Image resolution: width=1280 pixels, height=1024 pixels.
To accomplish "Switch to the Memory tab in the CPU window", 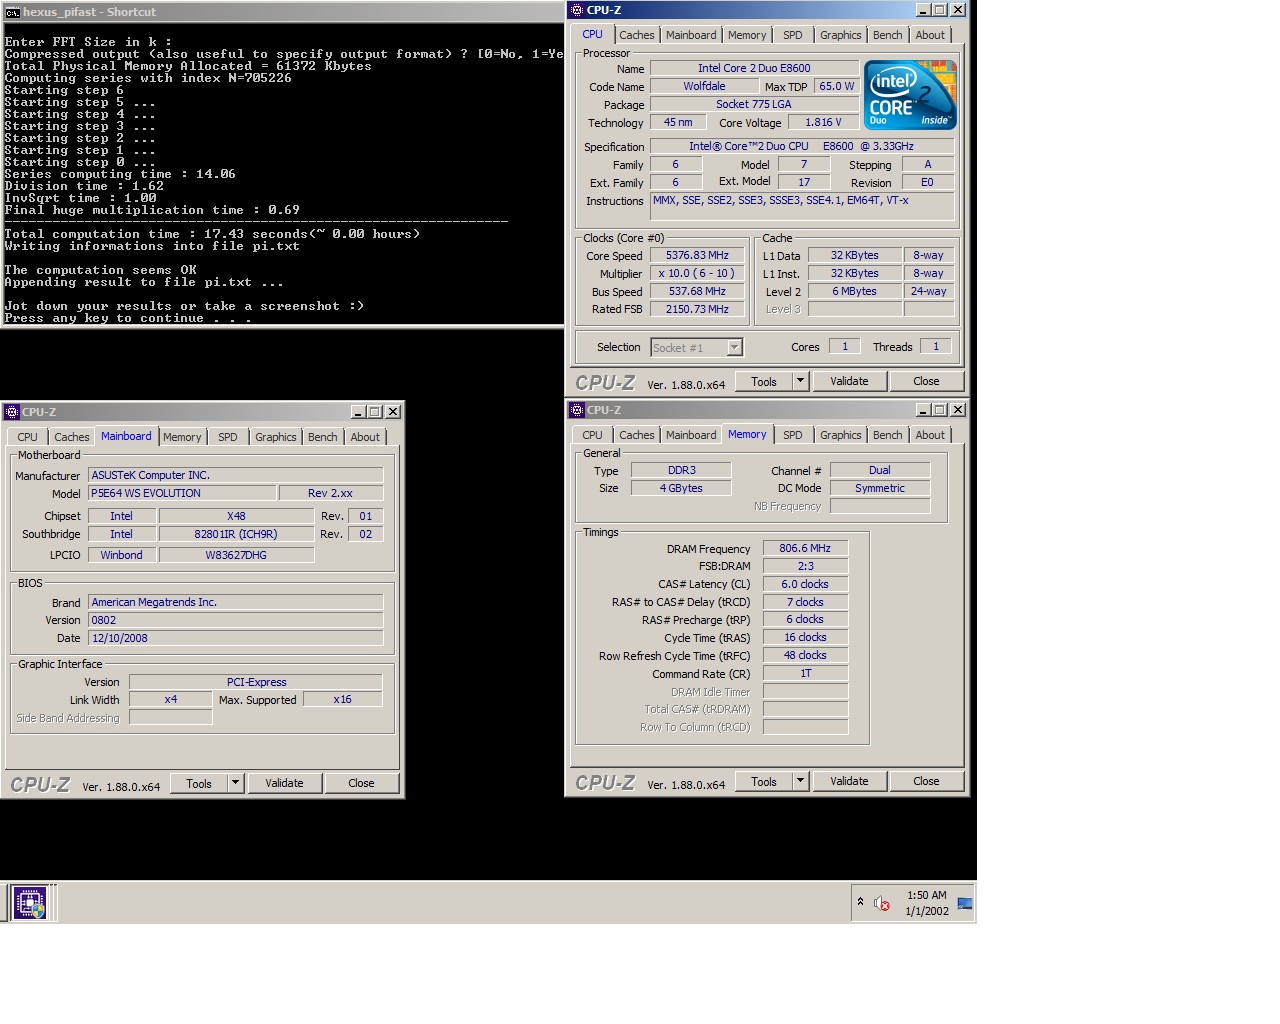I will tap(747, 35).
